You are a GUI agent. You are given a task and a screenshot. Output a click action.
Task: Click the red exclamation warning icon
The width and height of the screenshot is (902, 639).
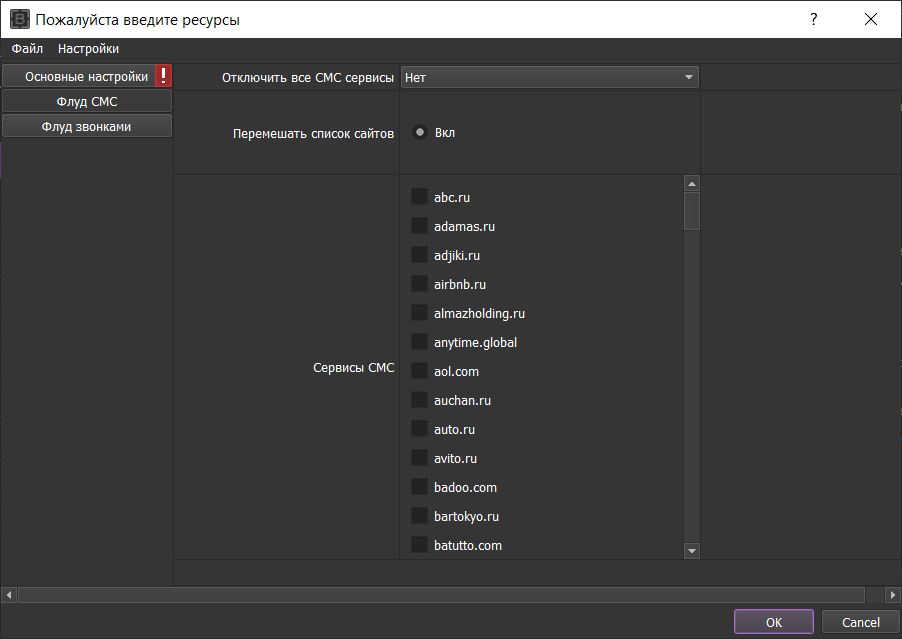tap(164, 76)
